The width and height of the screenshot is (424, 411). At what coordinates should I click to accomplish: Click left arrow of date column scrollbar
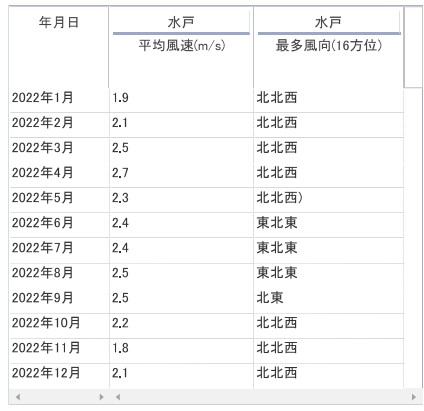pyautogui.click(x=18, y=397)
